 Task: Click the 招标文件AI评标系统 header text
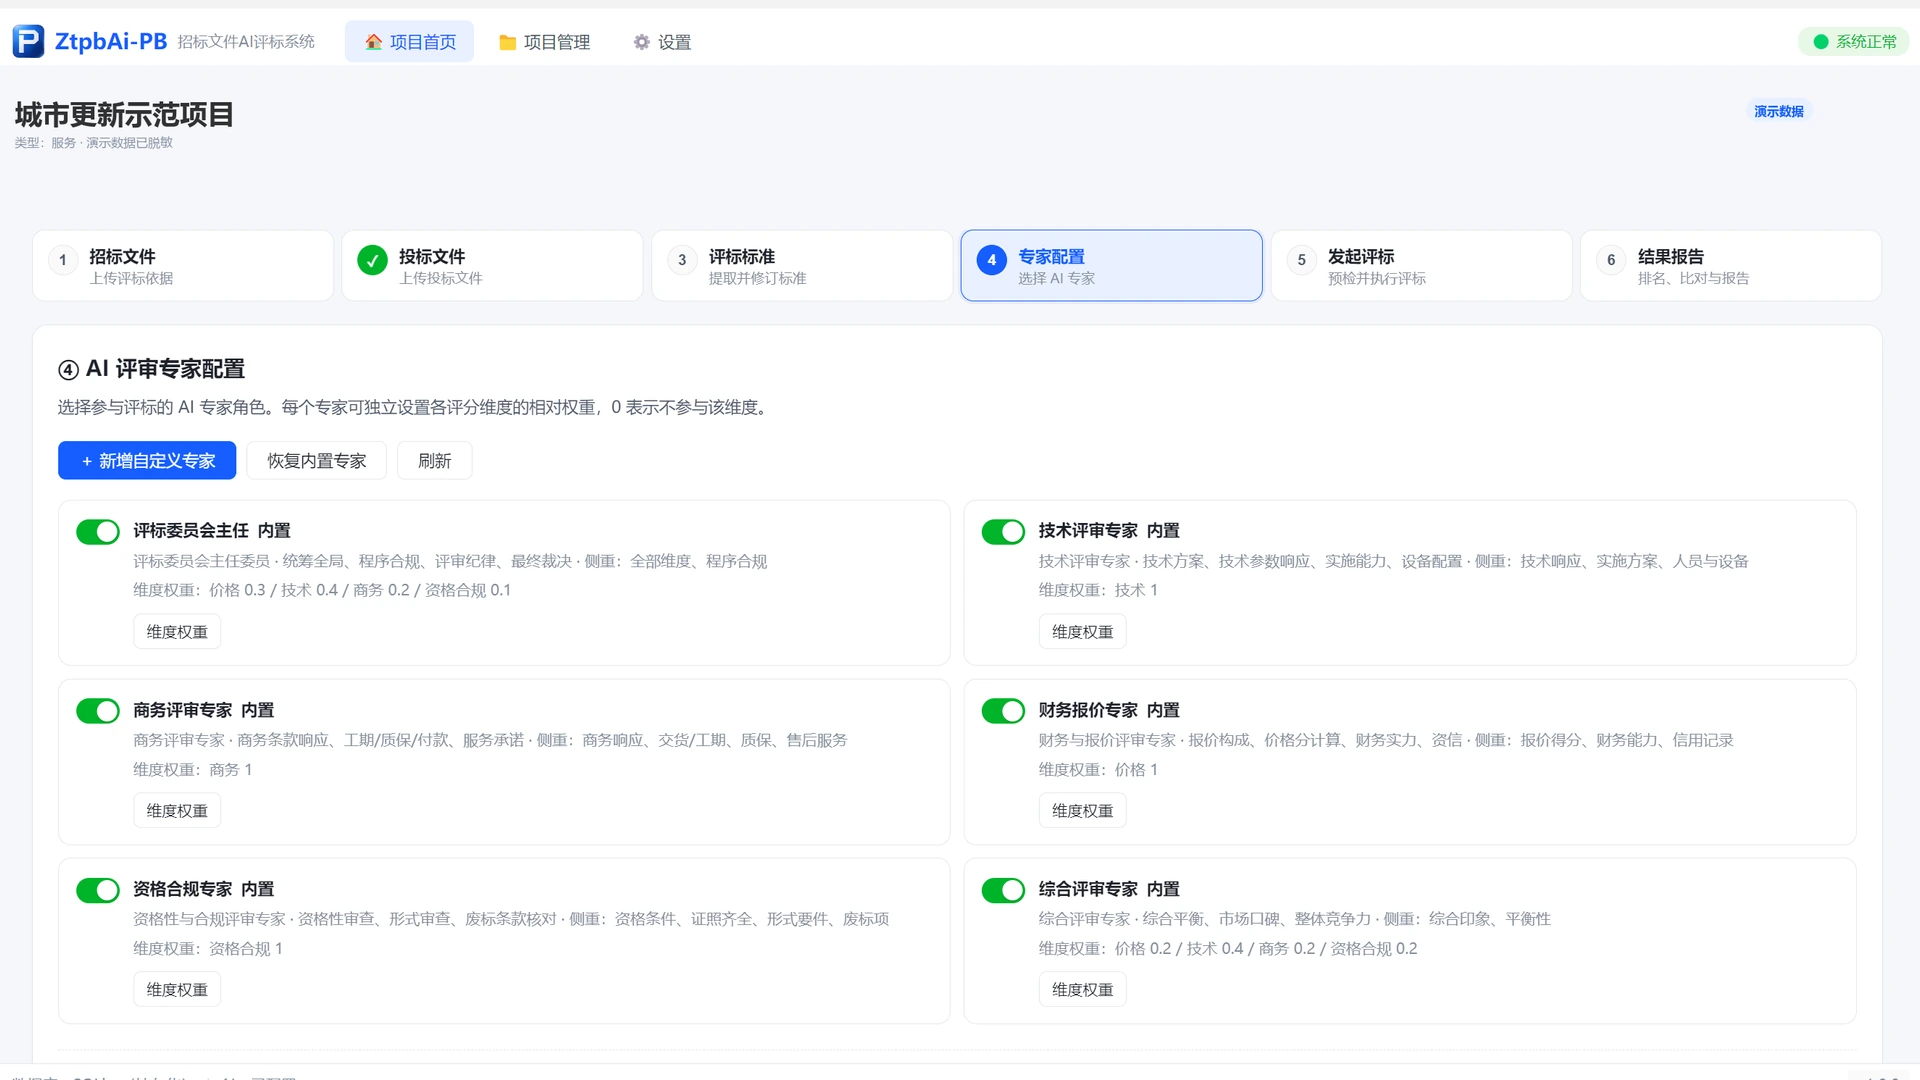pyautogui.click(x=246, y=42)
